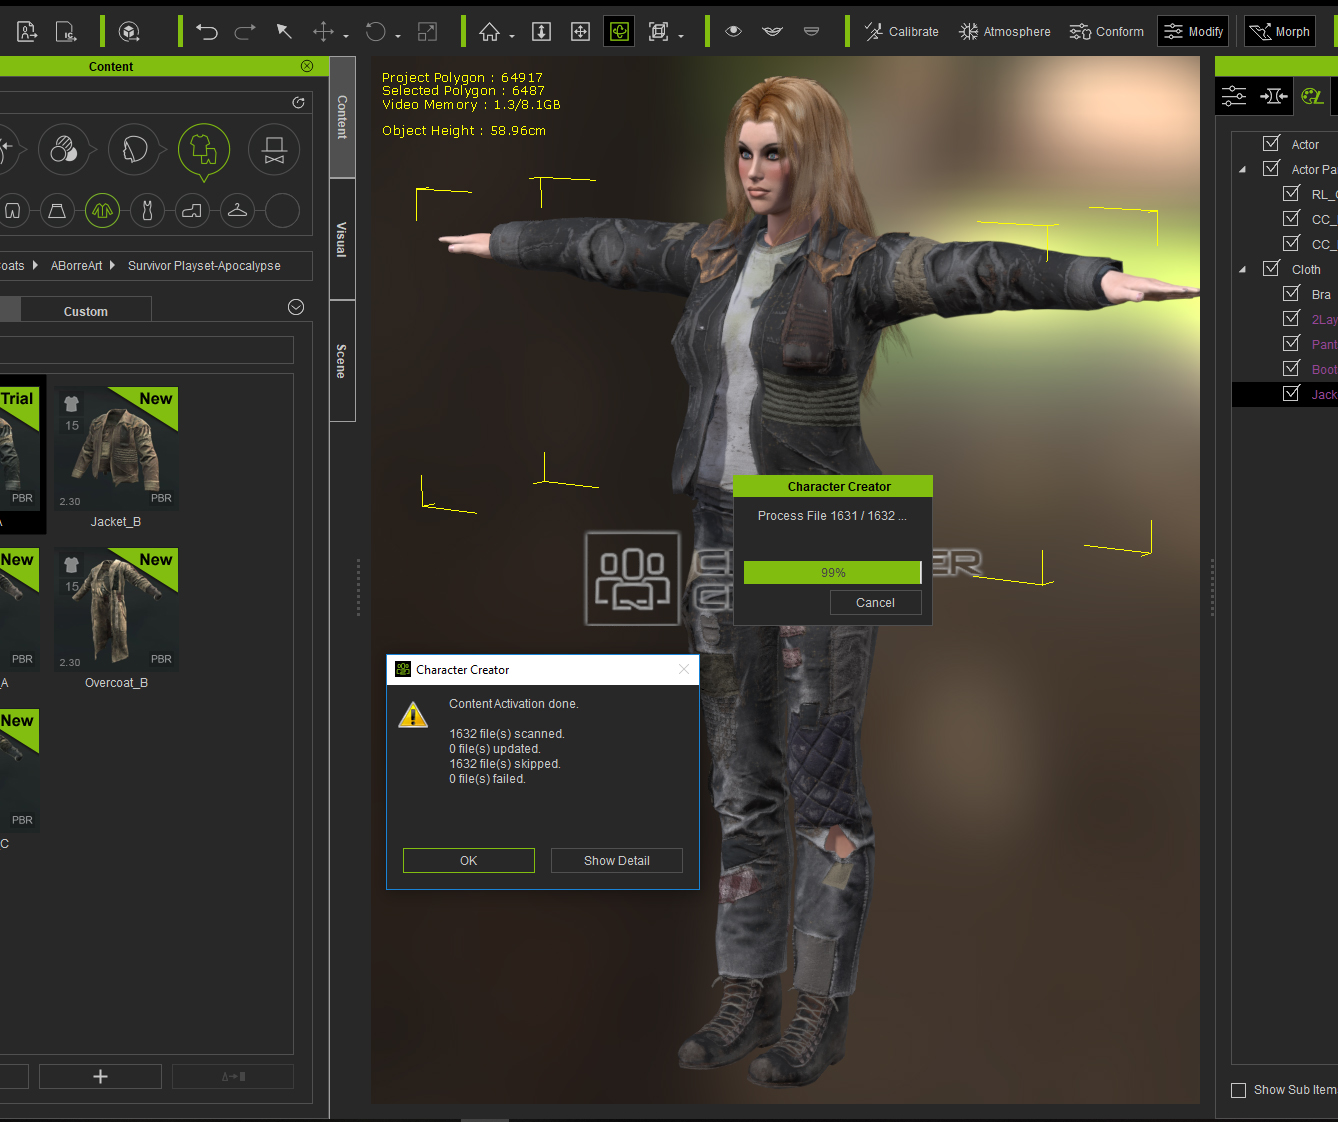1338x1122 pixels.
Task: Click the Calibrate toolbar button
Action: [x=901, y=32]
